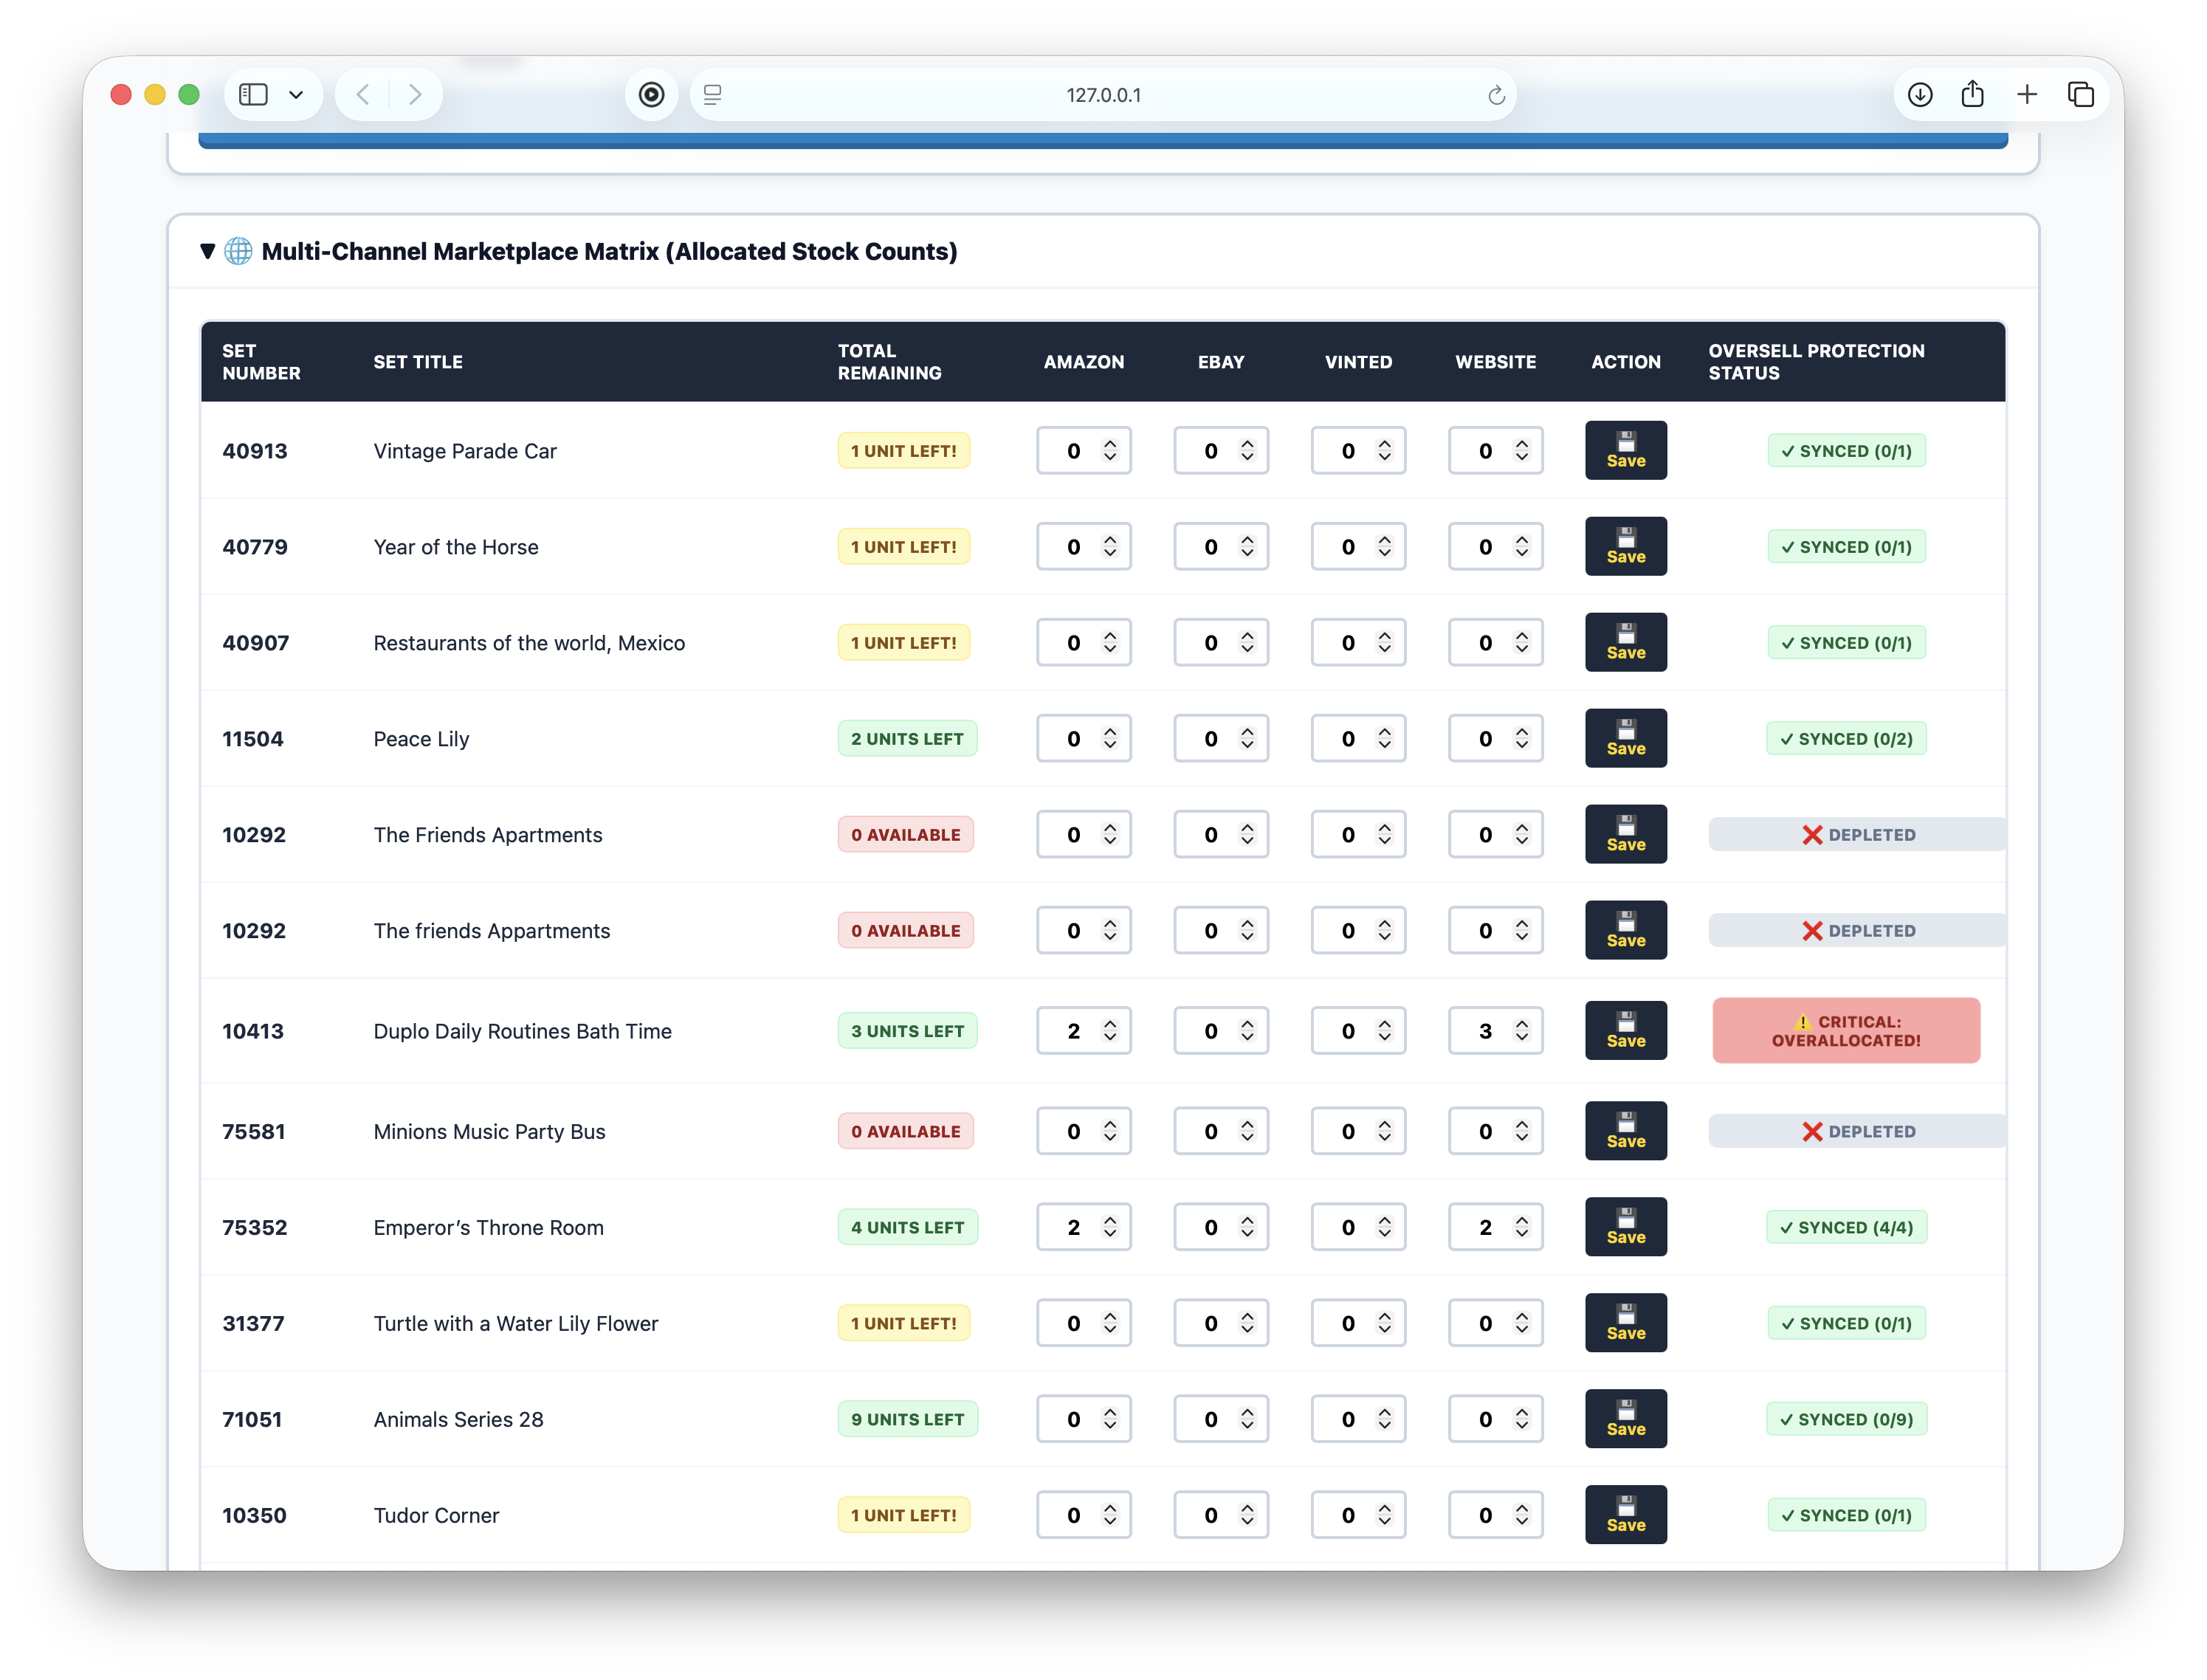This screenshot has height=1680, width=2207.
Task: Click the Oversell Protection Status column header
Action: [1816, 362]
